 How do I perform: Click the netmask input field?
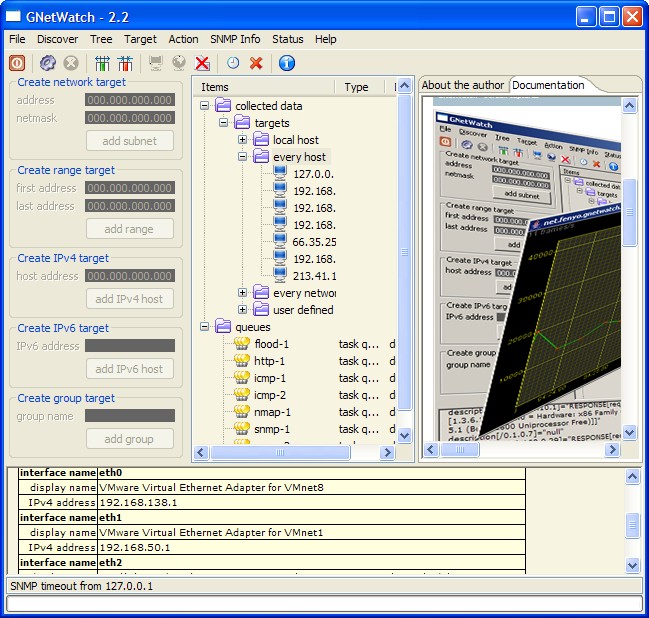click(130, 118)
